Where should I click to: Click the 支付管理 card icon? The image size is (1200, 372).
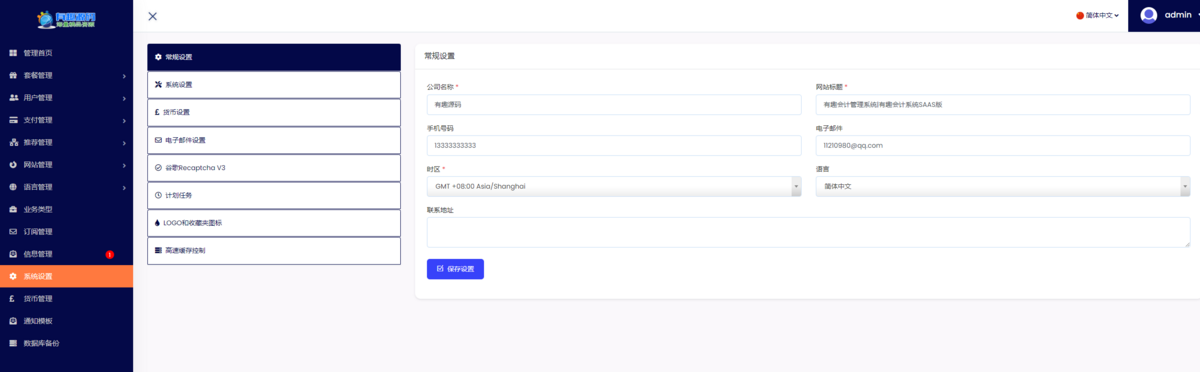click(13, 120)
